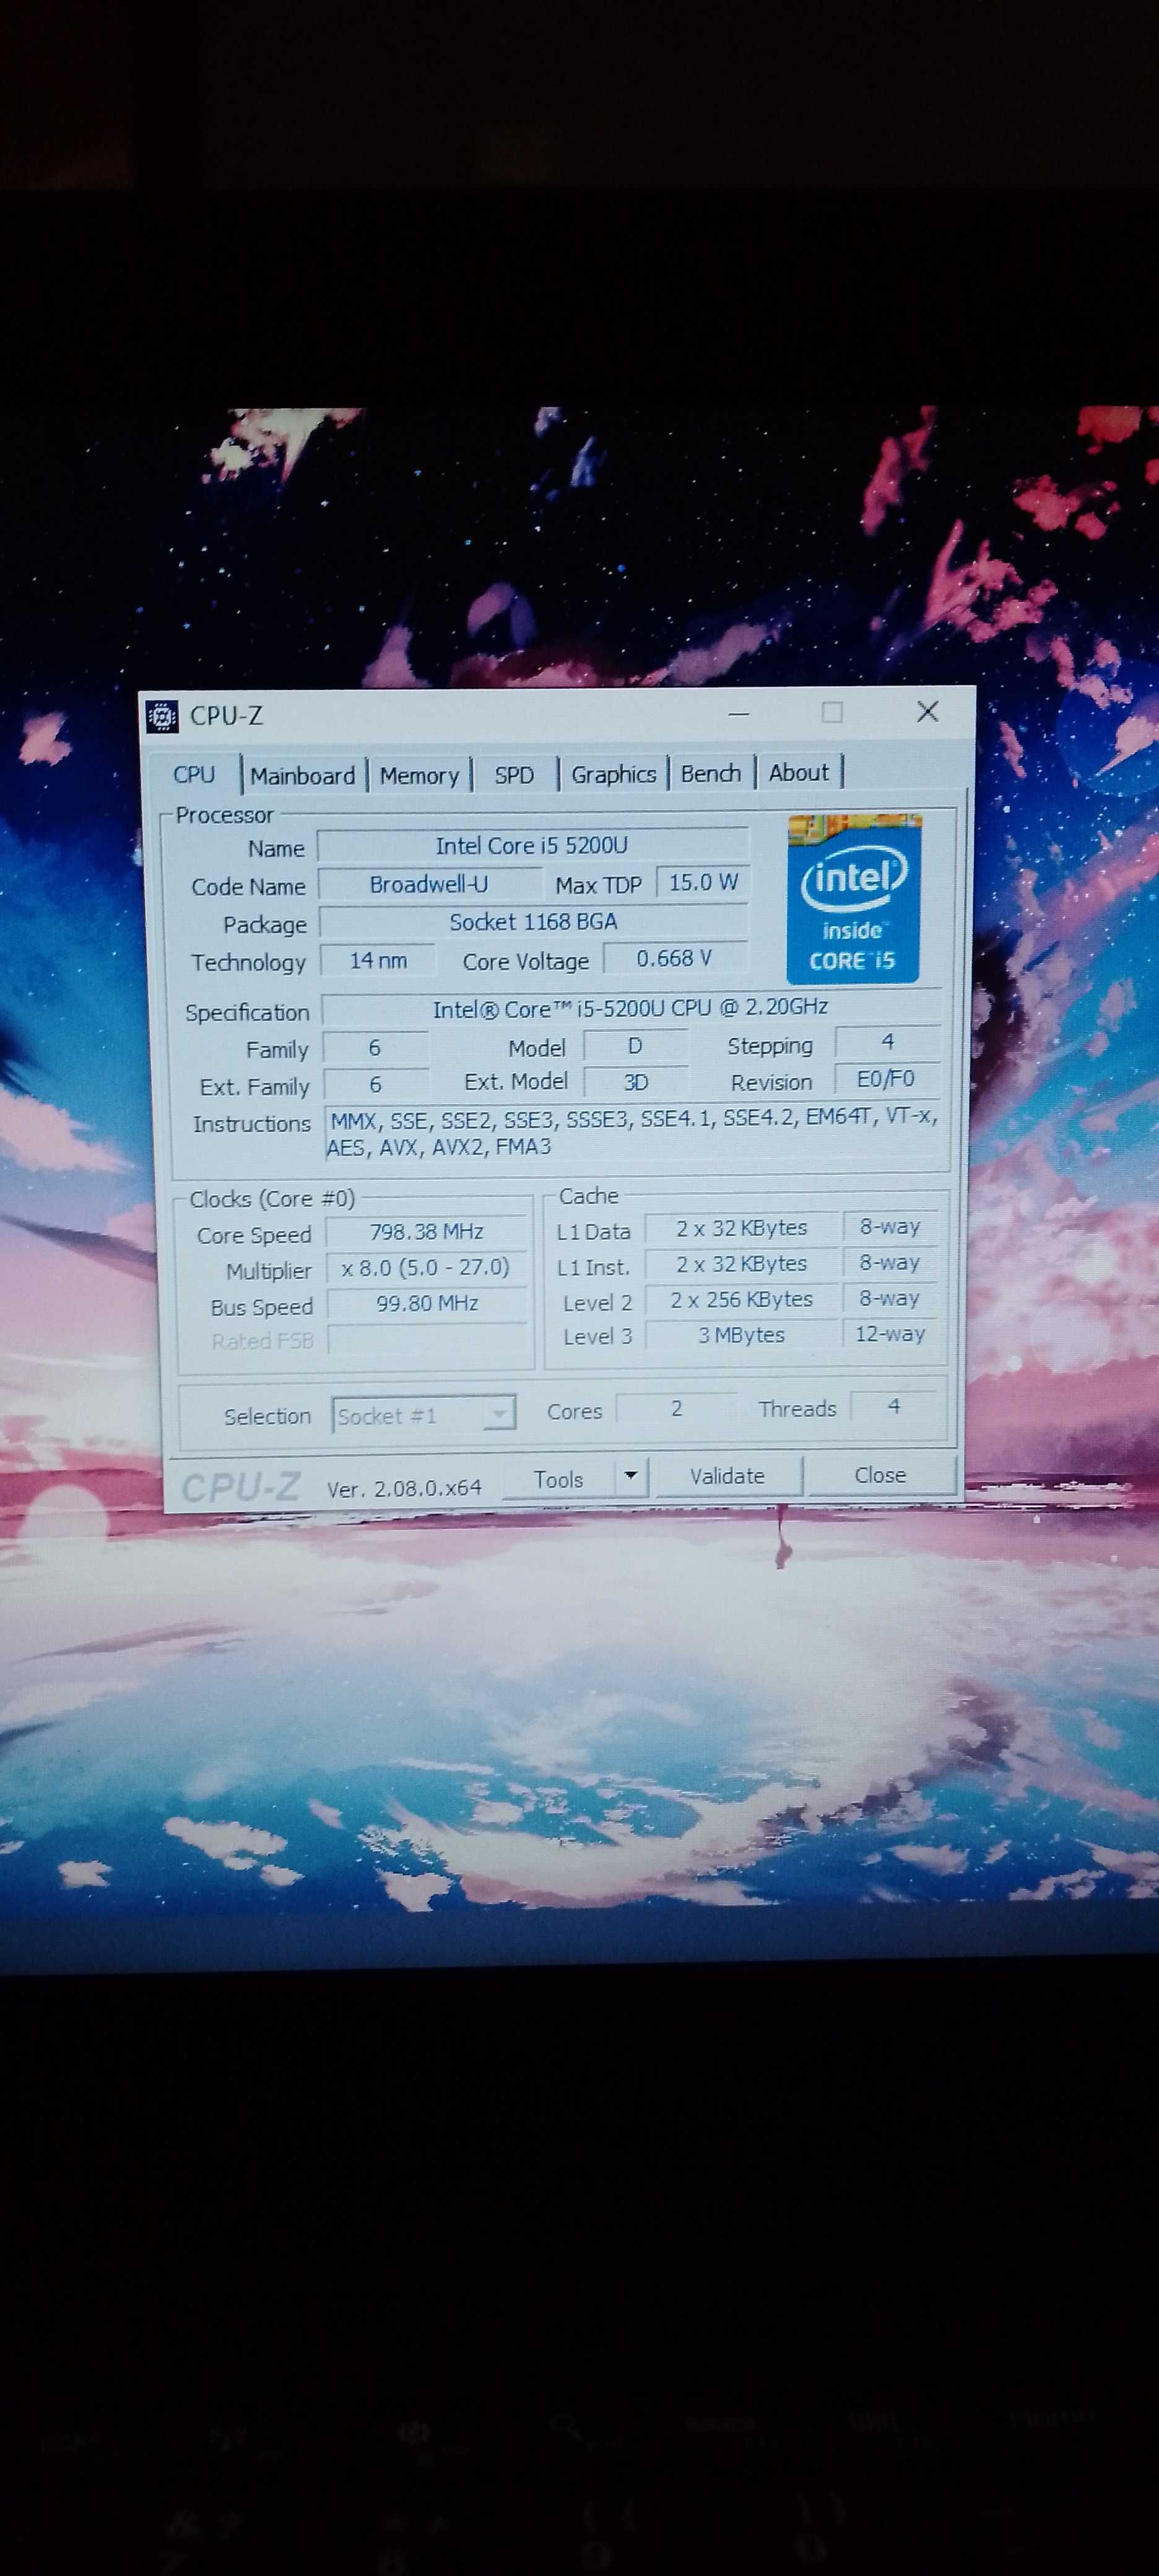This screenshot has height=2576, width=1159.
Task: Click the Validate button
Action: [727, 1476]
